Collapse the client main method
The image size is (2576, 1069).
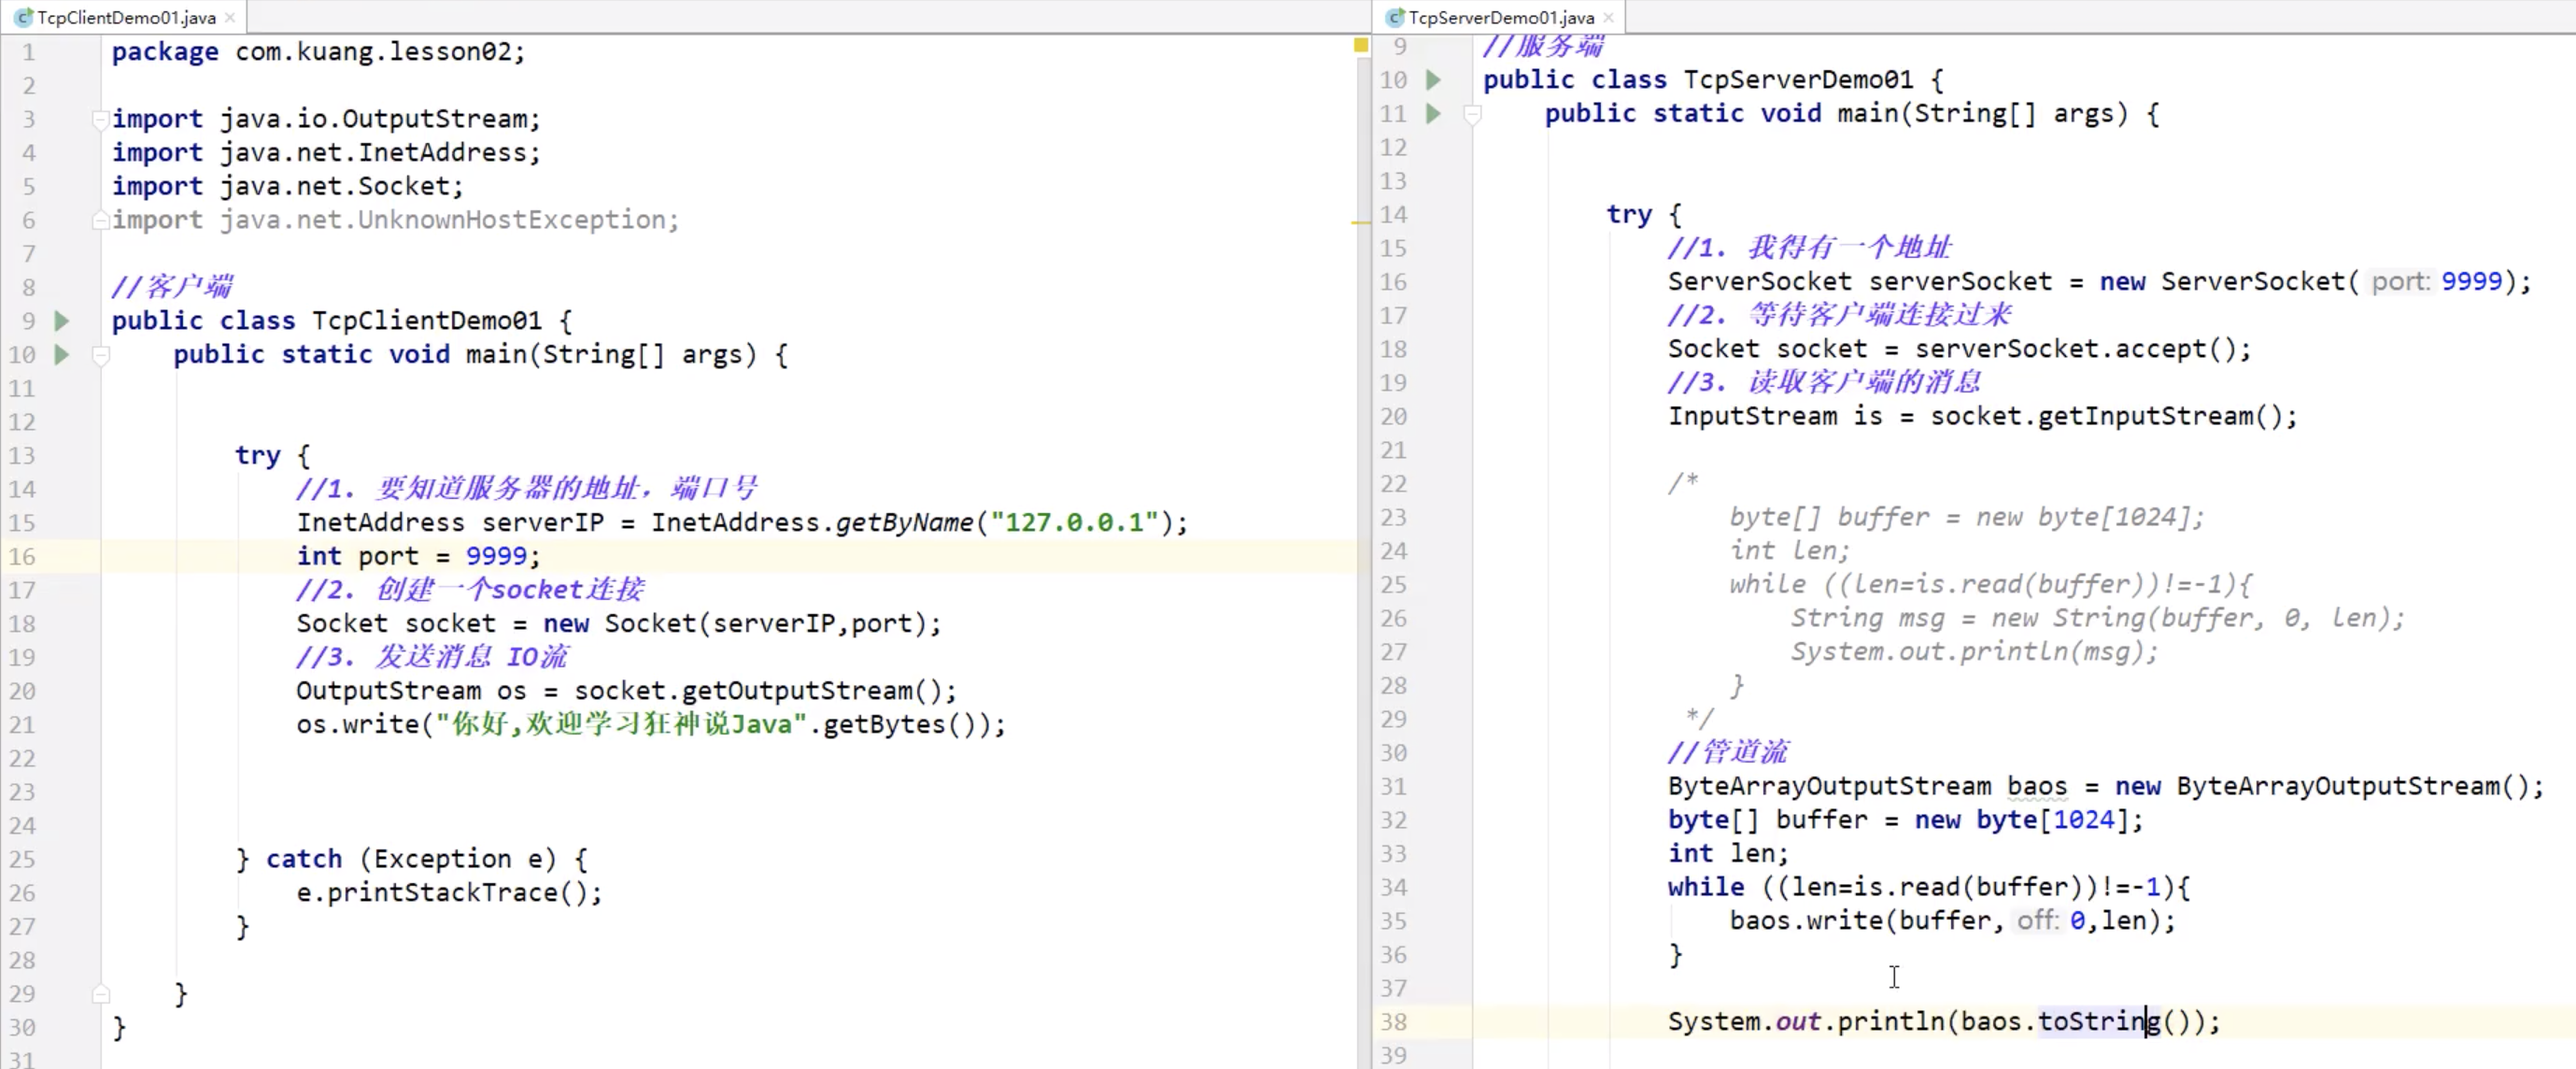click(100, 355)
